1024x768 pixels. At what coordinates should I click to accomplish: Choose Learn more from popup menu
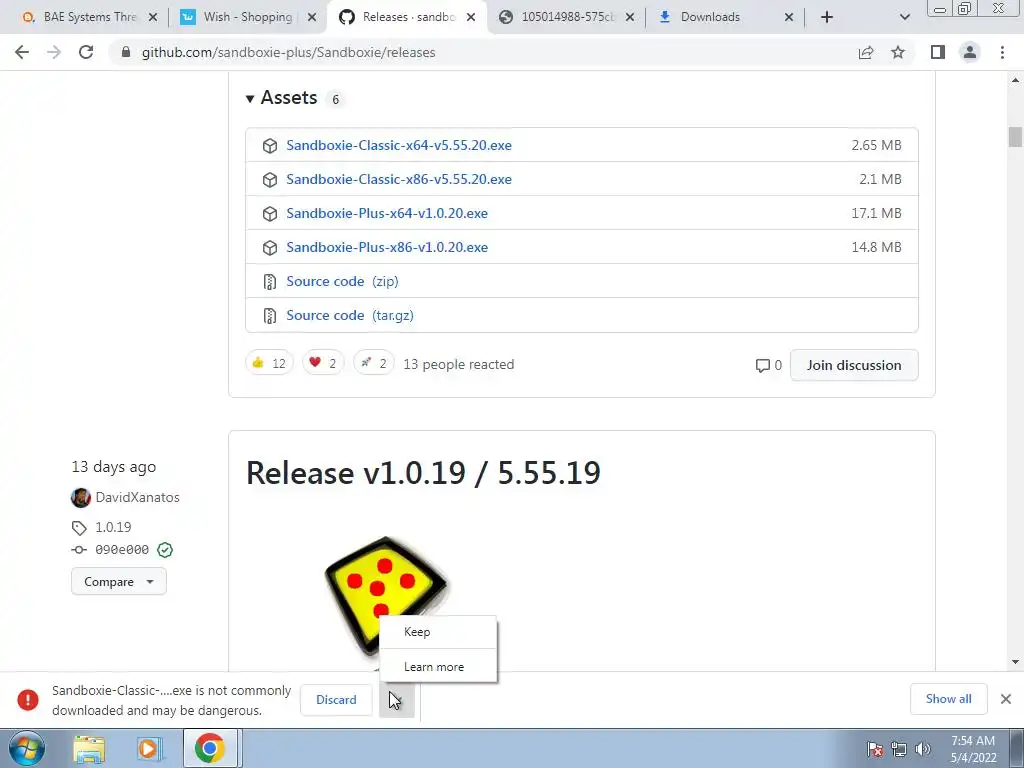(x=438, y=667)
